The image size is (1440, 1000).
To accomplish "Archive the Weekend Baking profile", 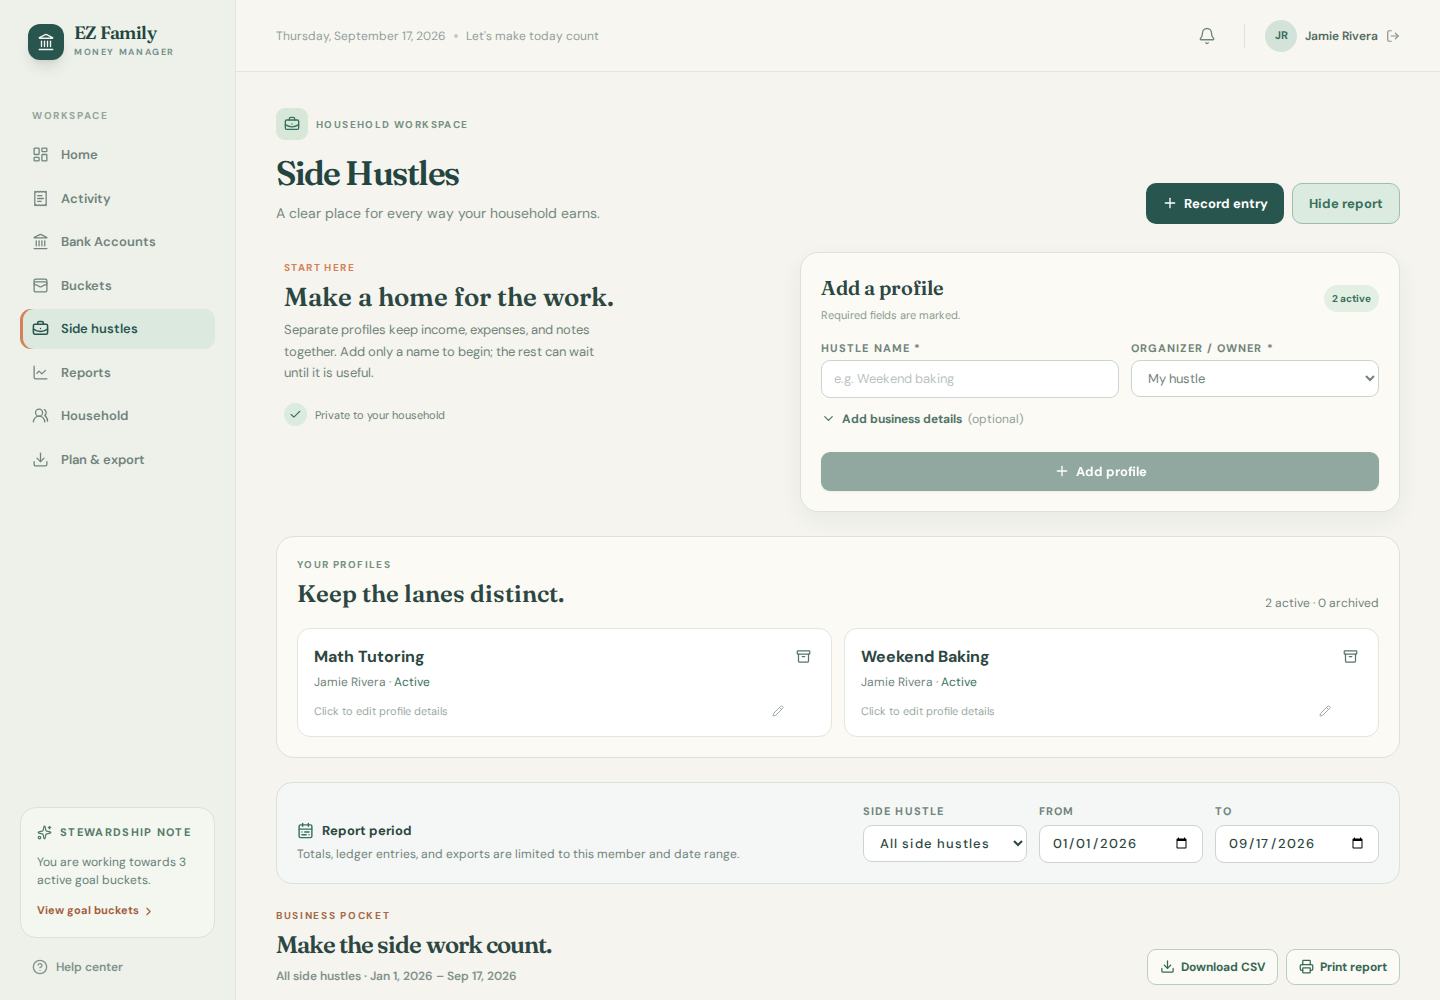I will tap(1350, 657).
